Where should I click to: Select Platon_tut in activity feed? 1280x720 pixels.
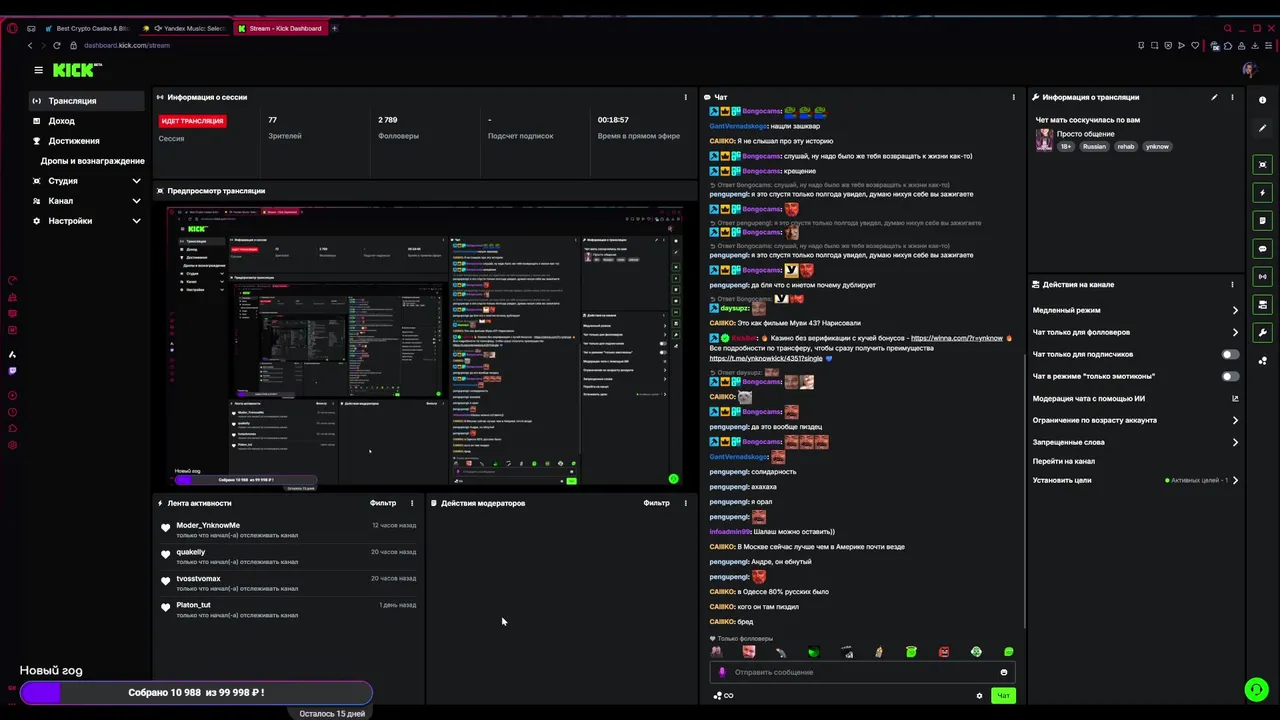193,605
